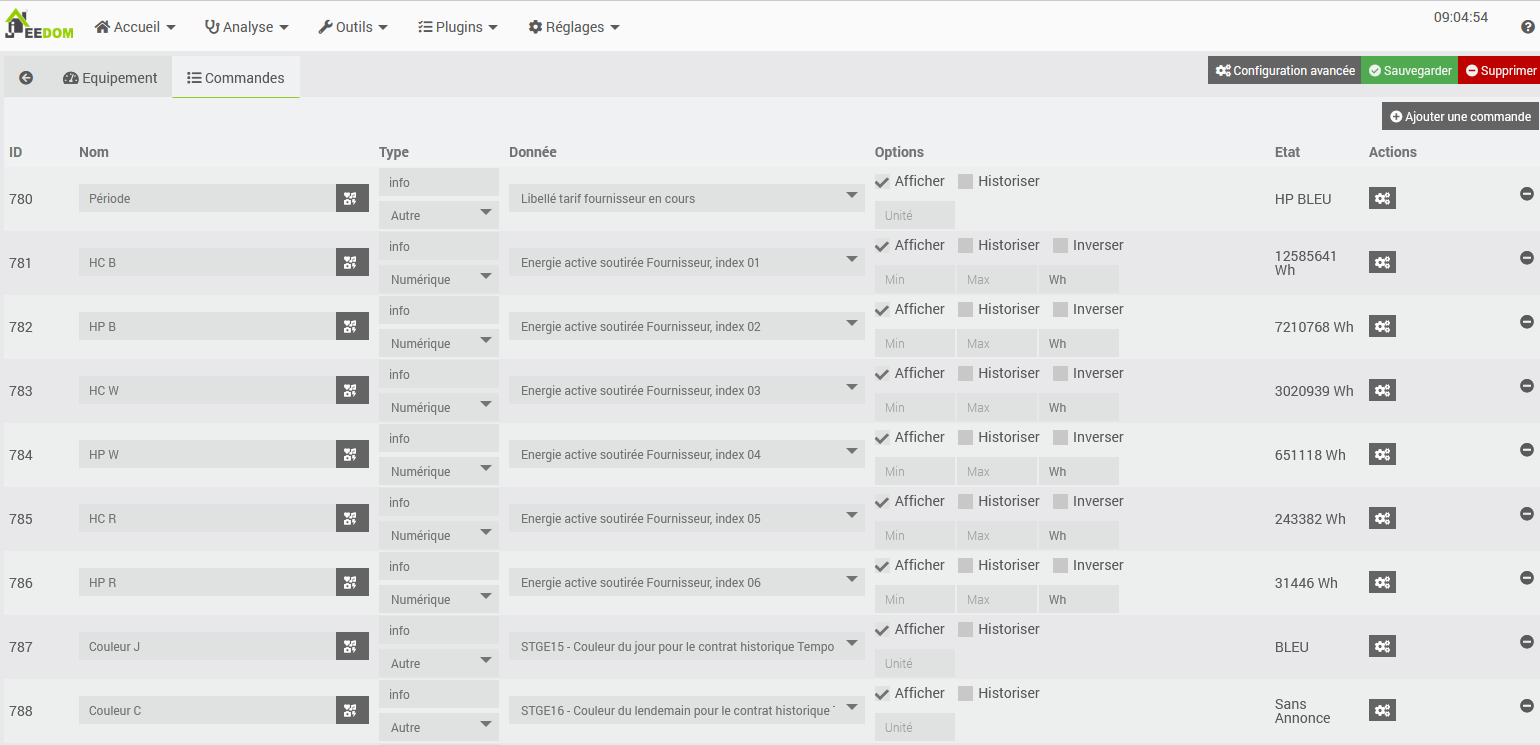Click Ajouter une commande button
Image resolution: width=1540 pixels, height=745 pixels.
point(1460,116)
